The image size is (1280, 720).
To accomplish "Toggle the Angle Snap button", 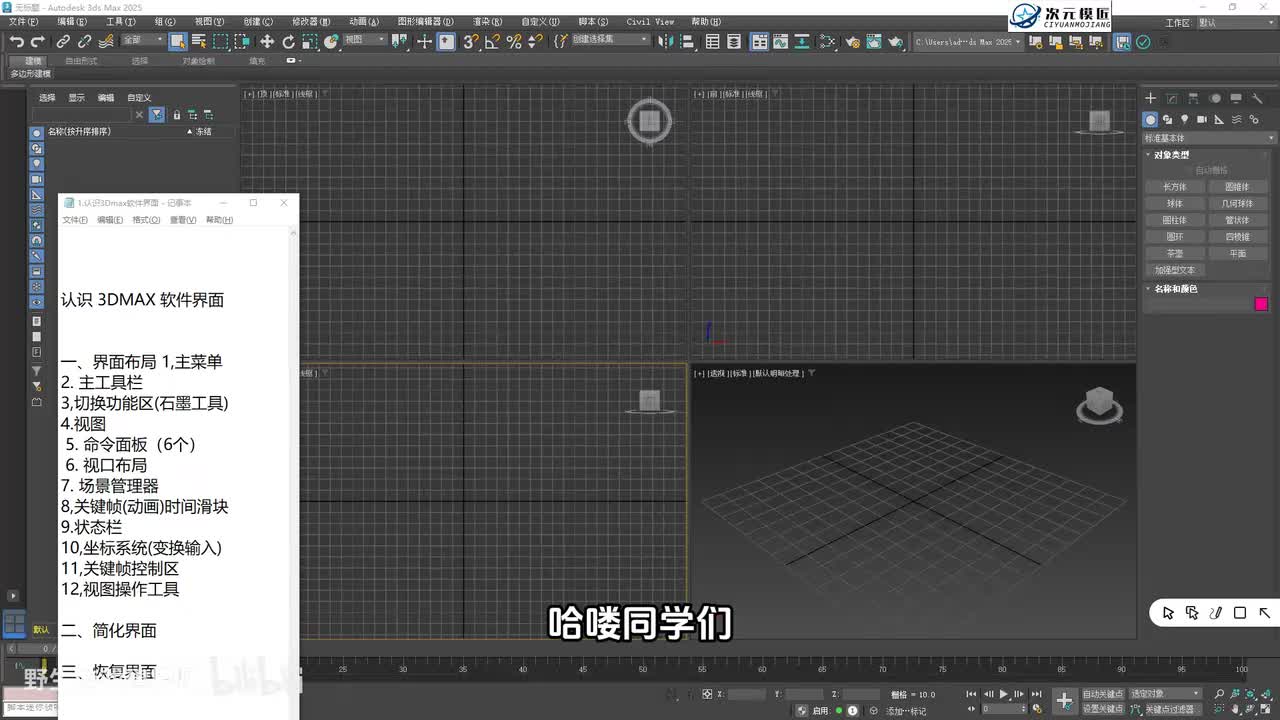I will (493, 41).
